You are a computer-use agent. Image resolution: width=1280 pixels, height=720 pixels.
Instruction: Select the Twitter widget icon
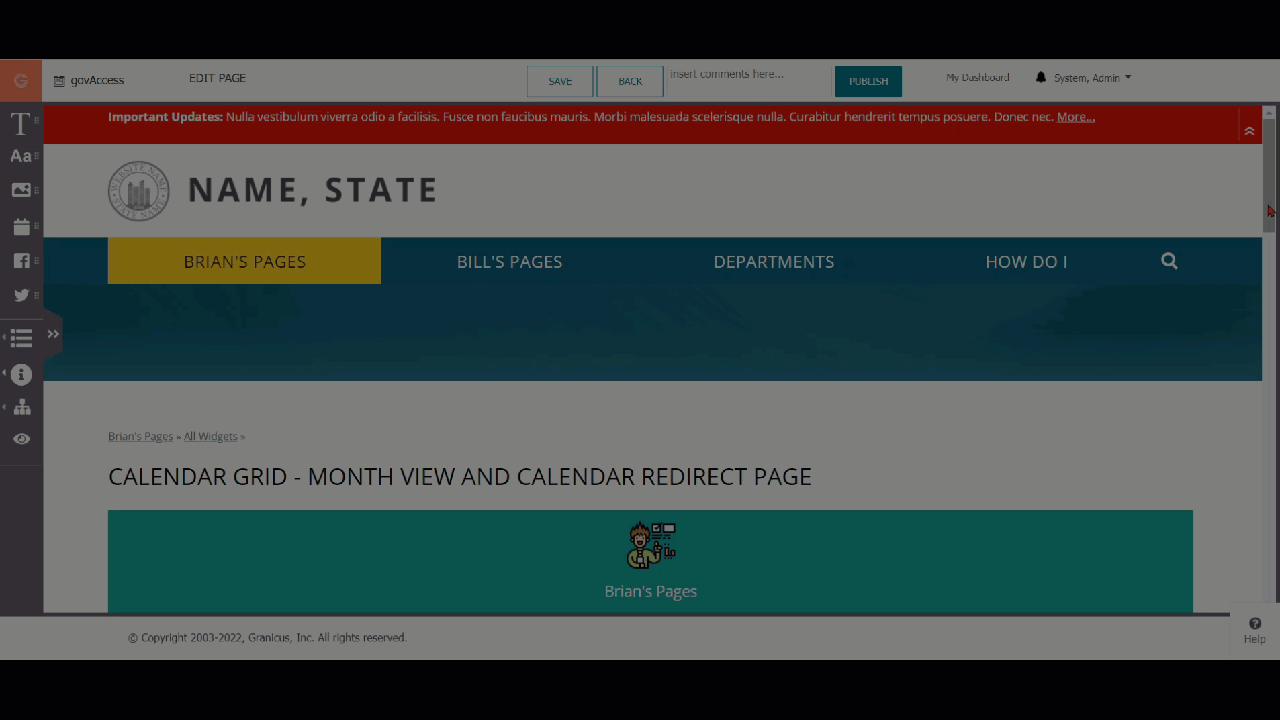(x=20, y=295)
